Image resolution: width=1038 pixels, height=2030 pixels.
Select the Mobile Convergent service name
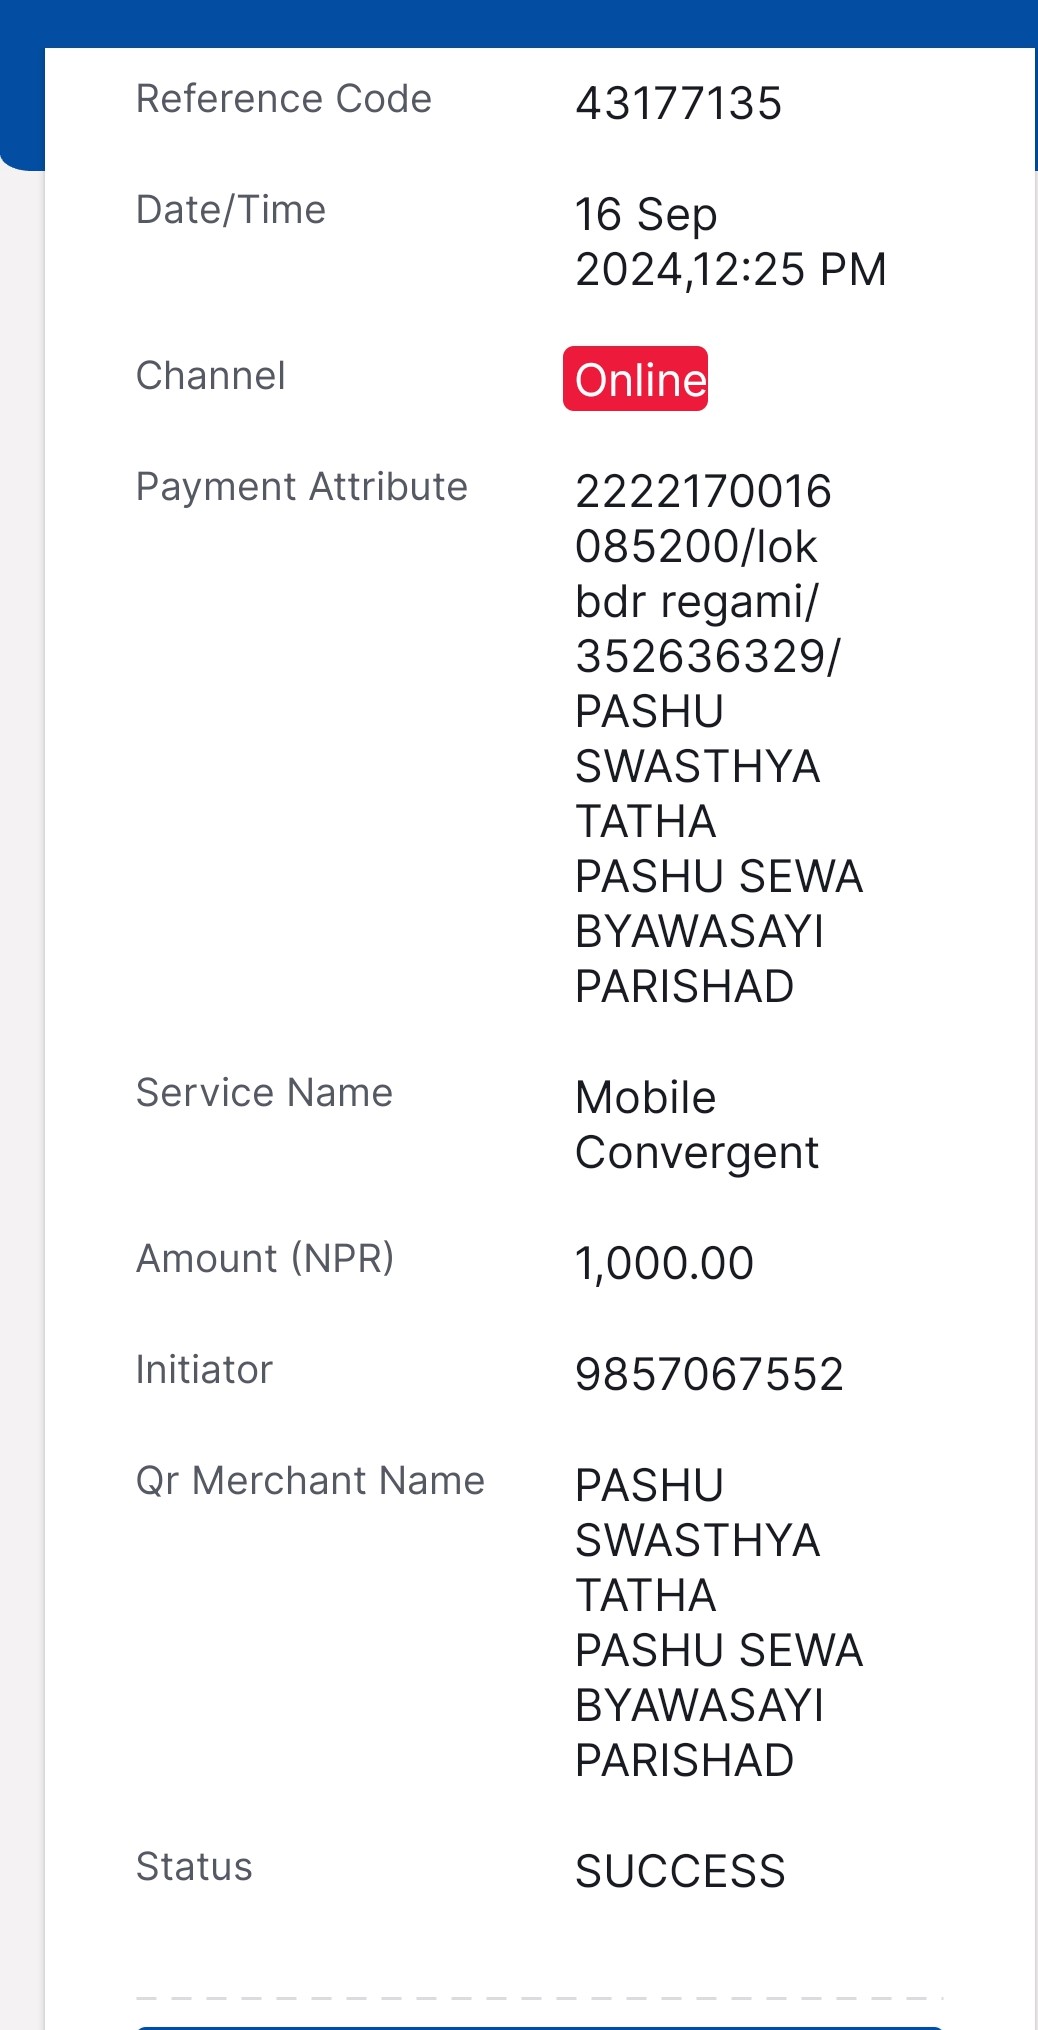coord(697,1125)
